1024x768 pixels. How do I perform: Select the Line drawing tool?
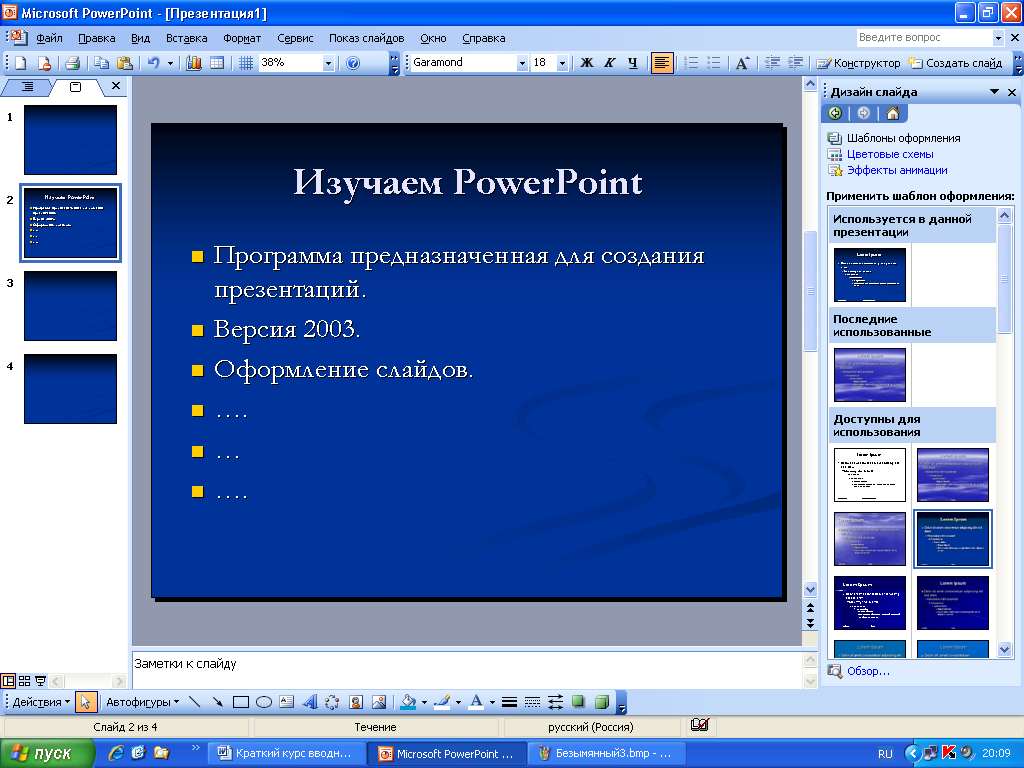point(195,702)
